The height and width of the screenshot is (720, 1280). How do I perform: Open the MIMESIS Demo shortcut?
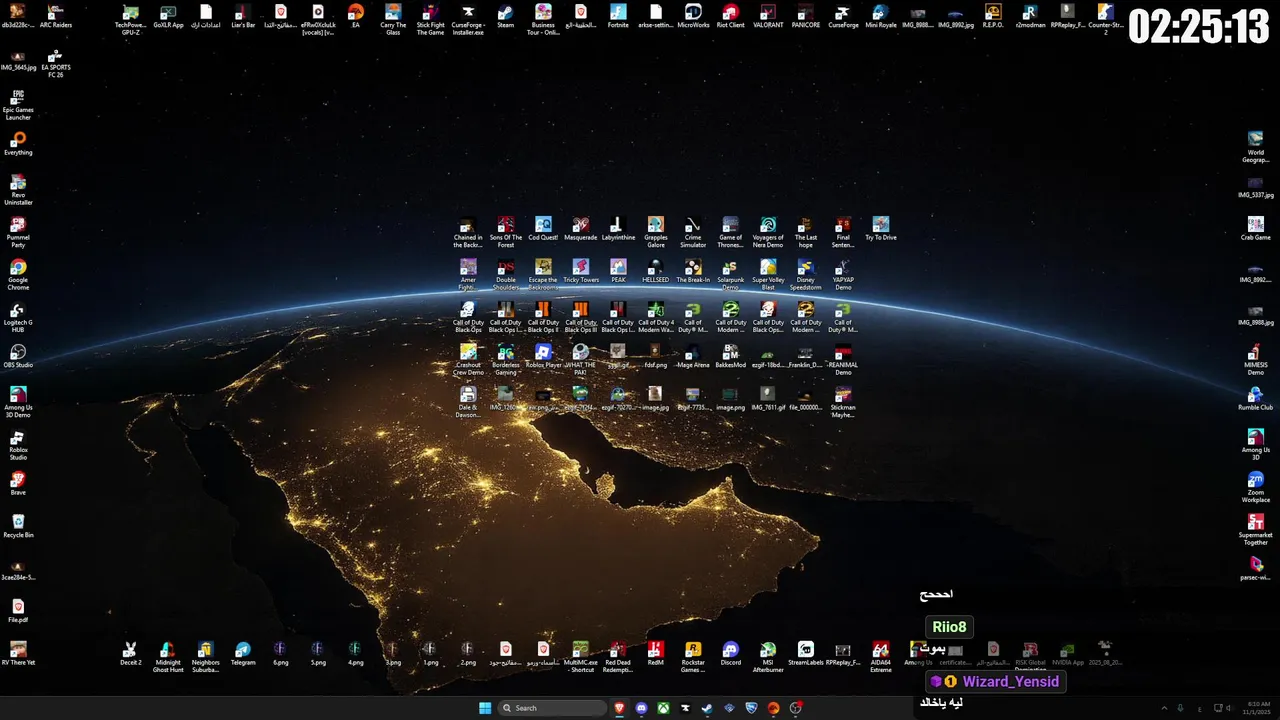[x=1255, y=359]
